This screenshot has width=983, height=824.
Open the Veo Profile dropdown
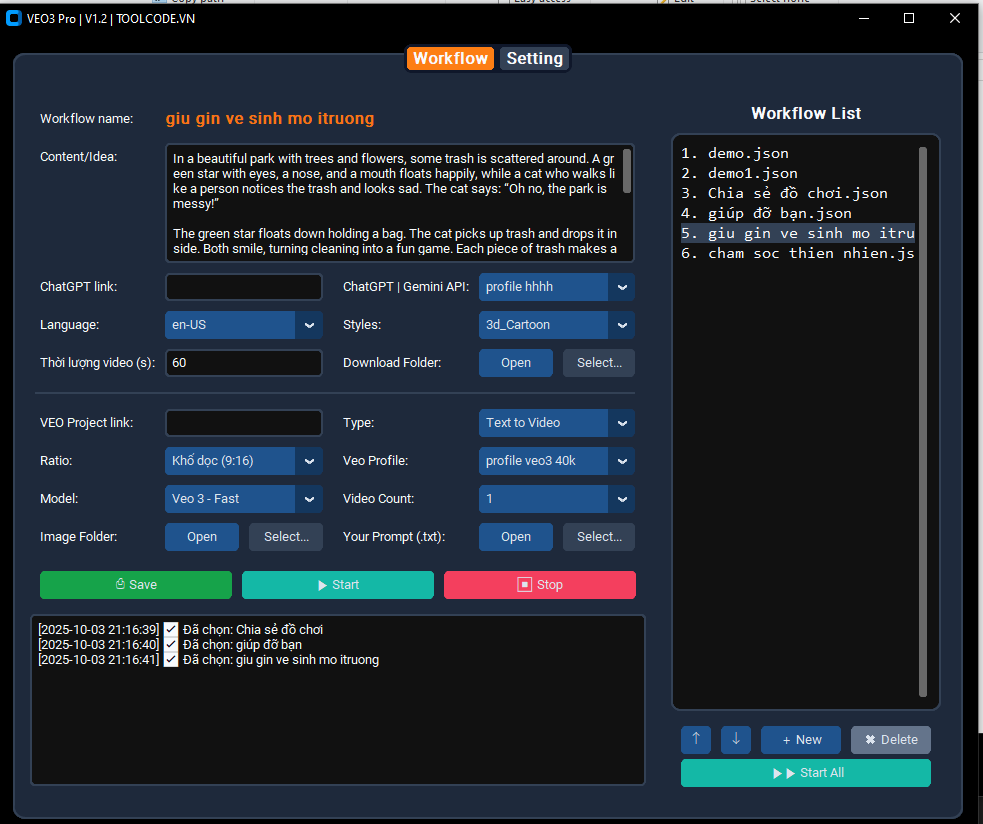[557, 461]
